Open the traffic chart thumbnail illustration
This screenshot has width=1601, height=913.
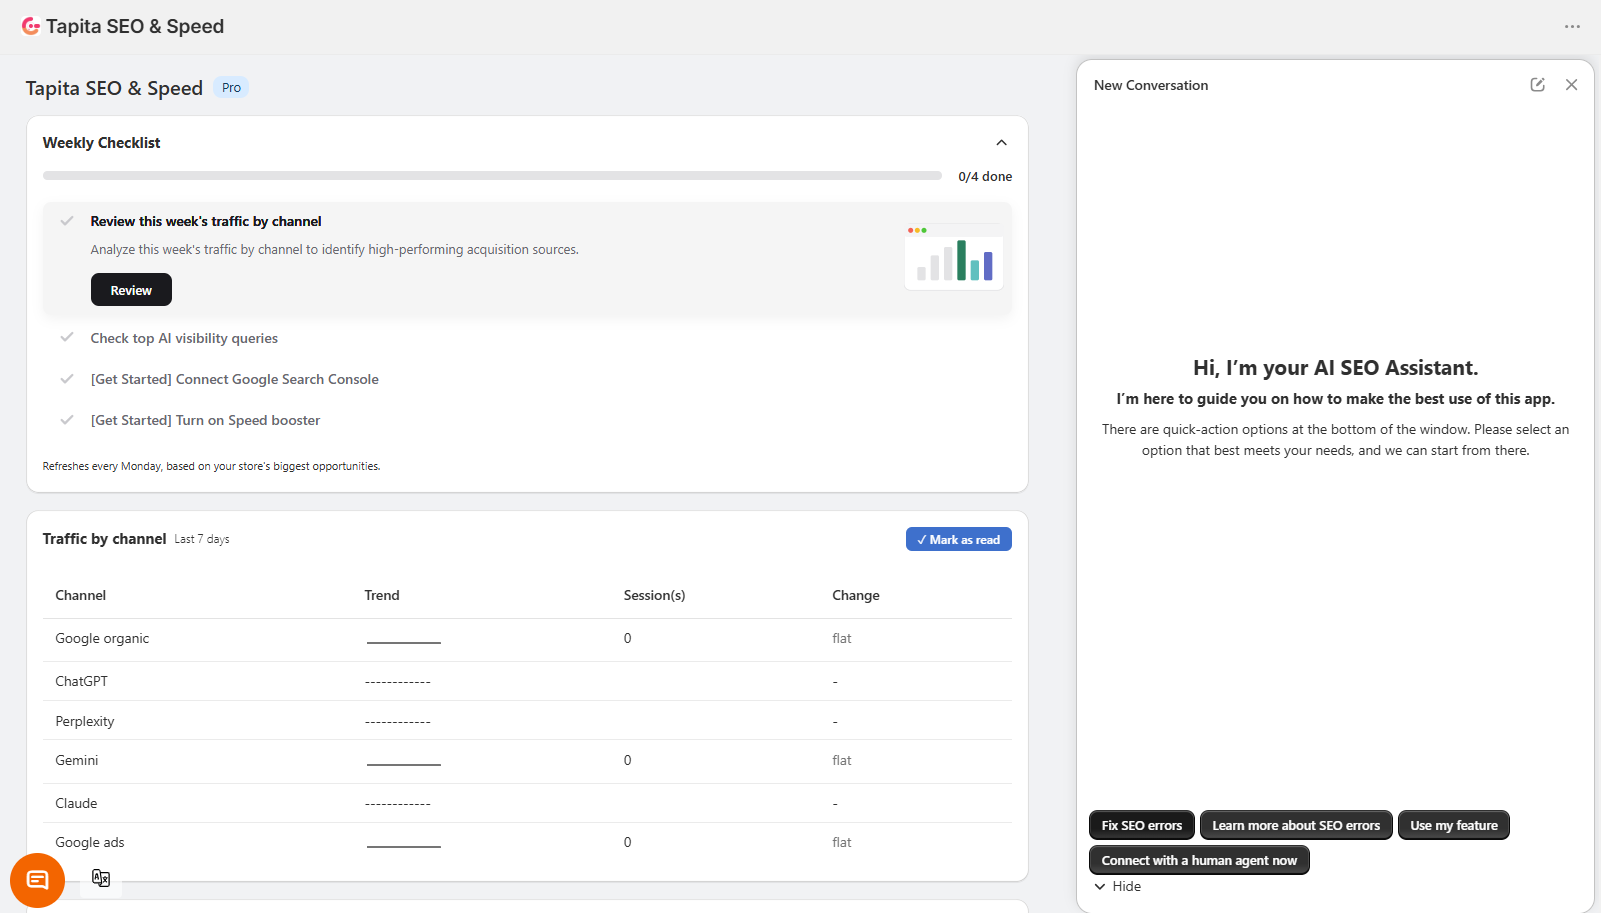click(954, 257)
